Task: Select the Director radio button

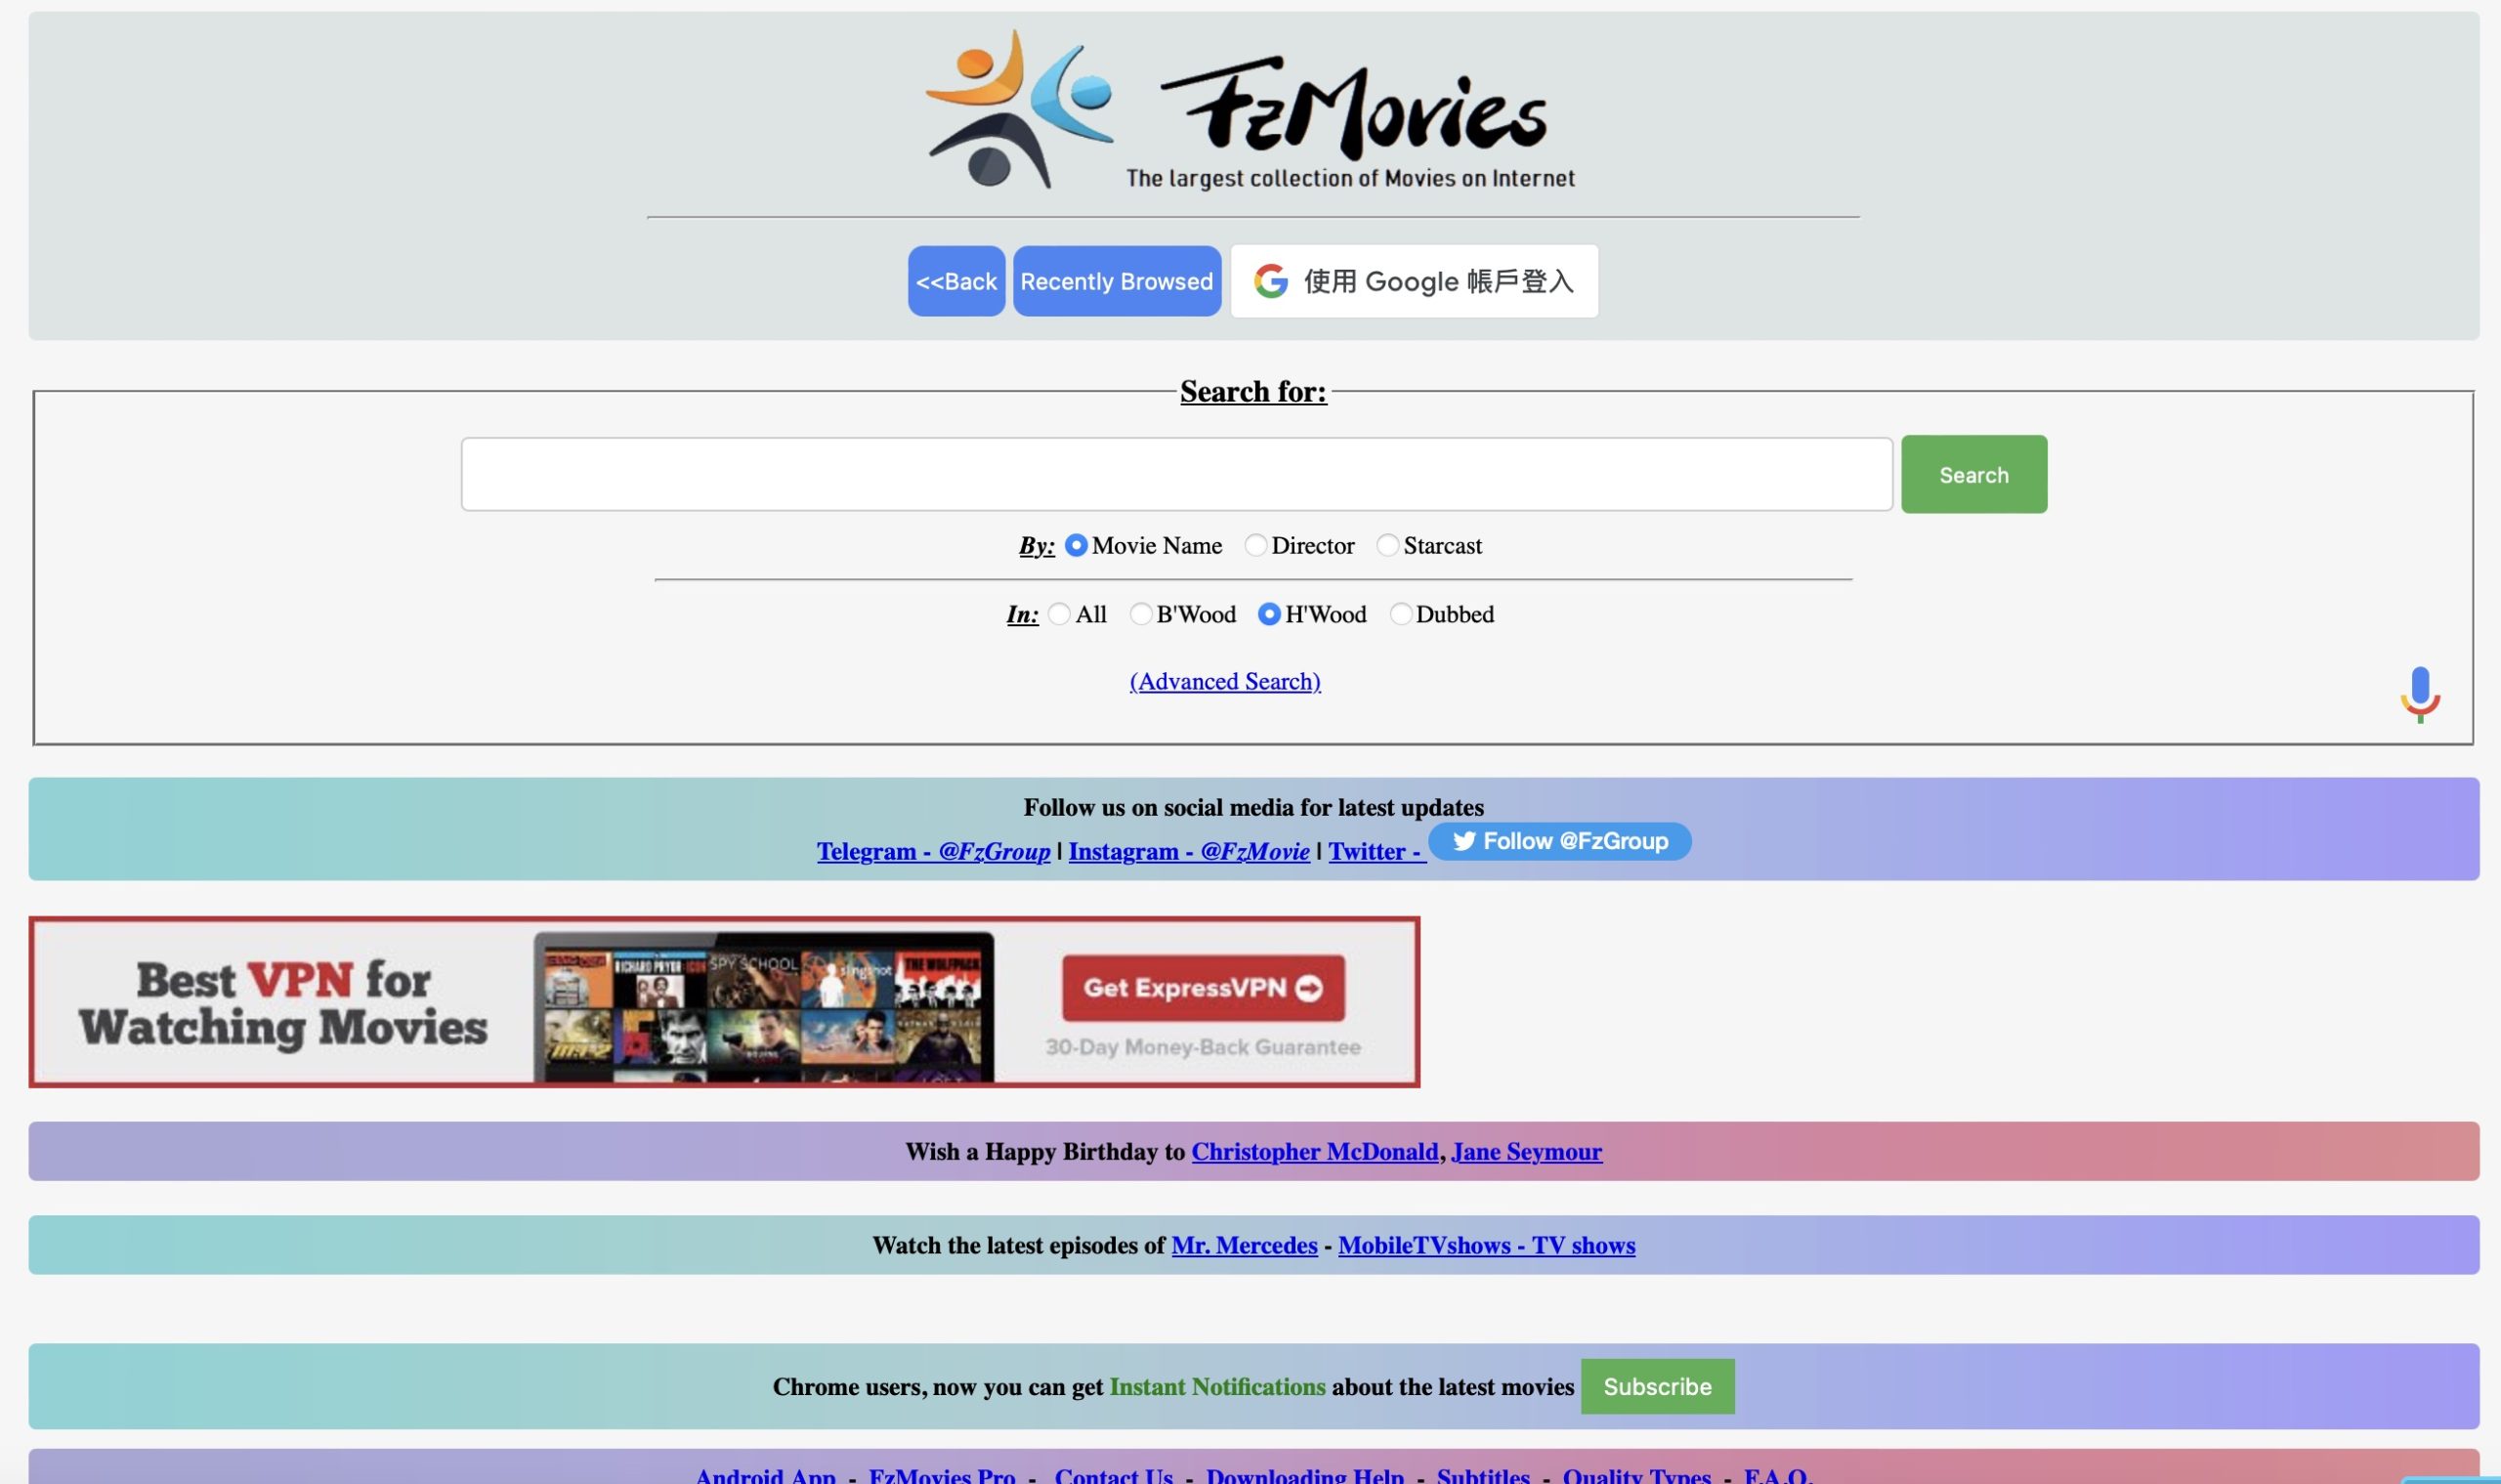Action: pos(1255,546)
